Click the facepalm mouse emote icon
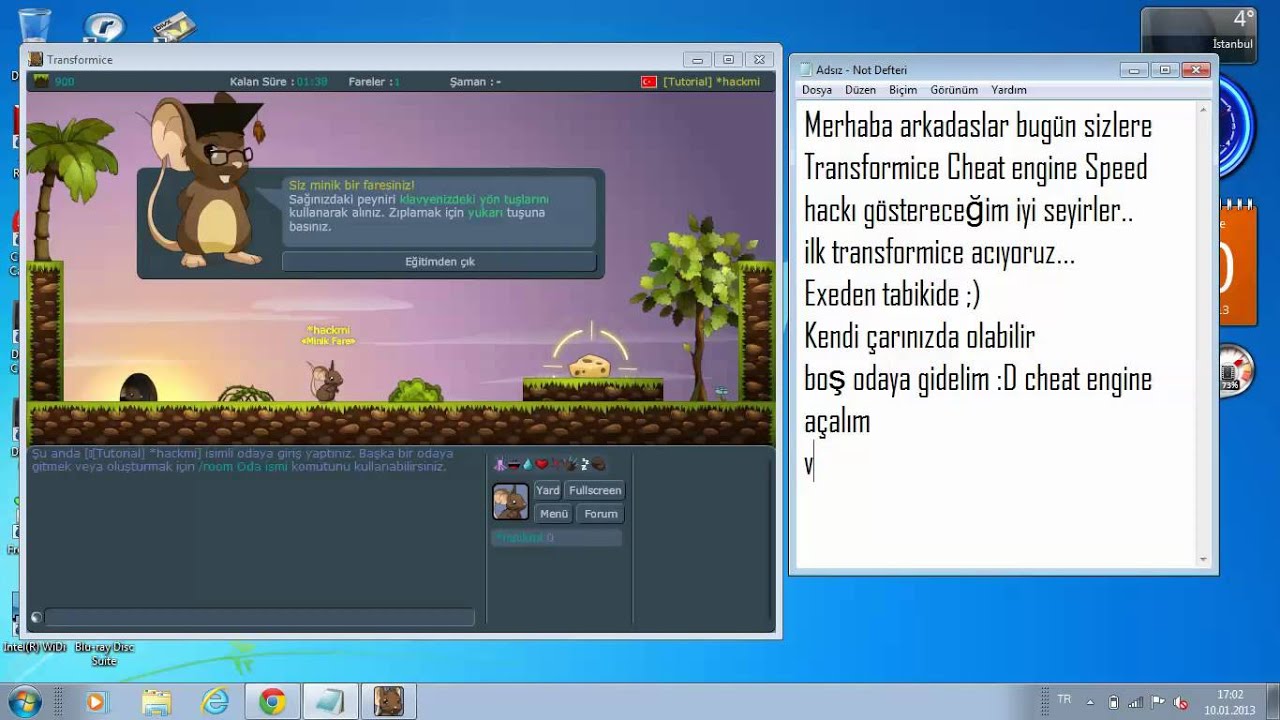1280x720 pixels. pyautogui.click(x=599, y=464)
